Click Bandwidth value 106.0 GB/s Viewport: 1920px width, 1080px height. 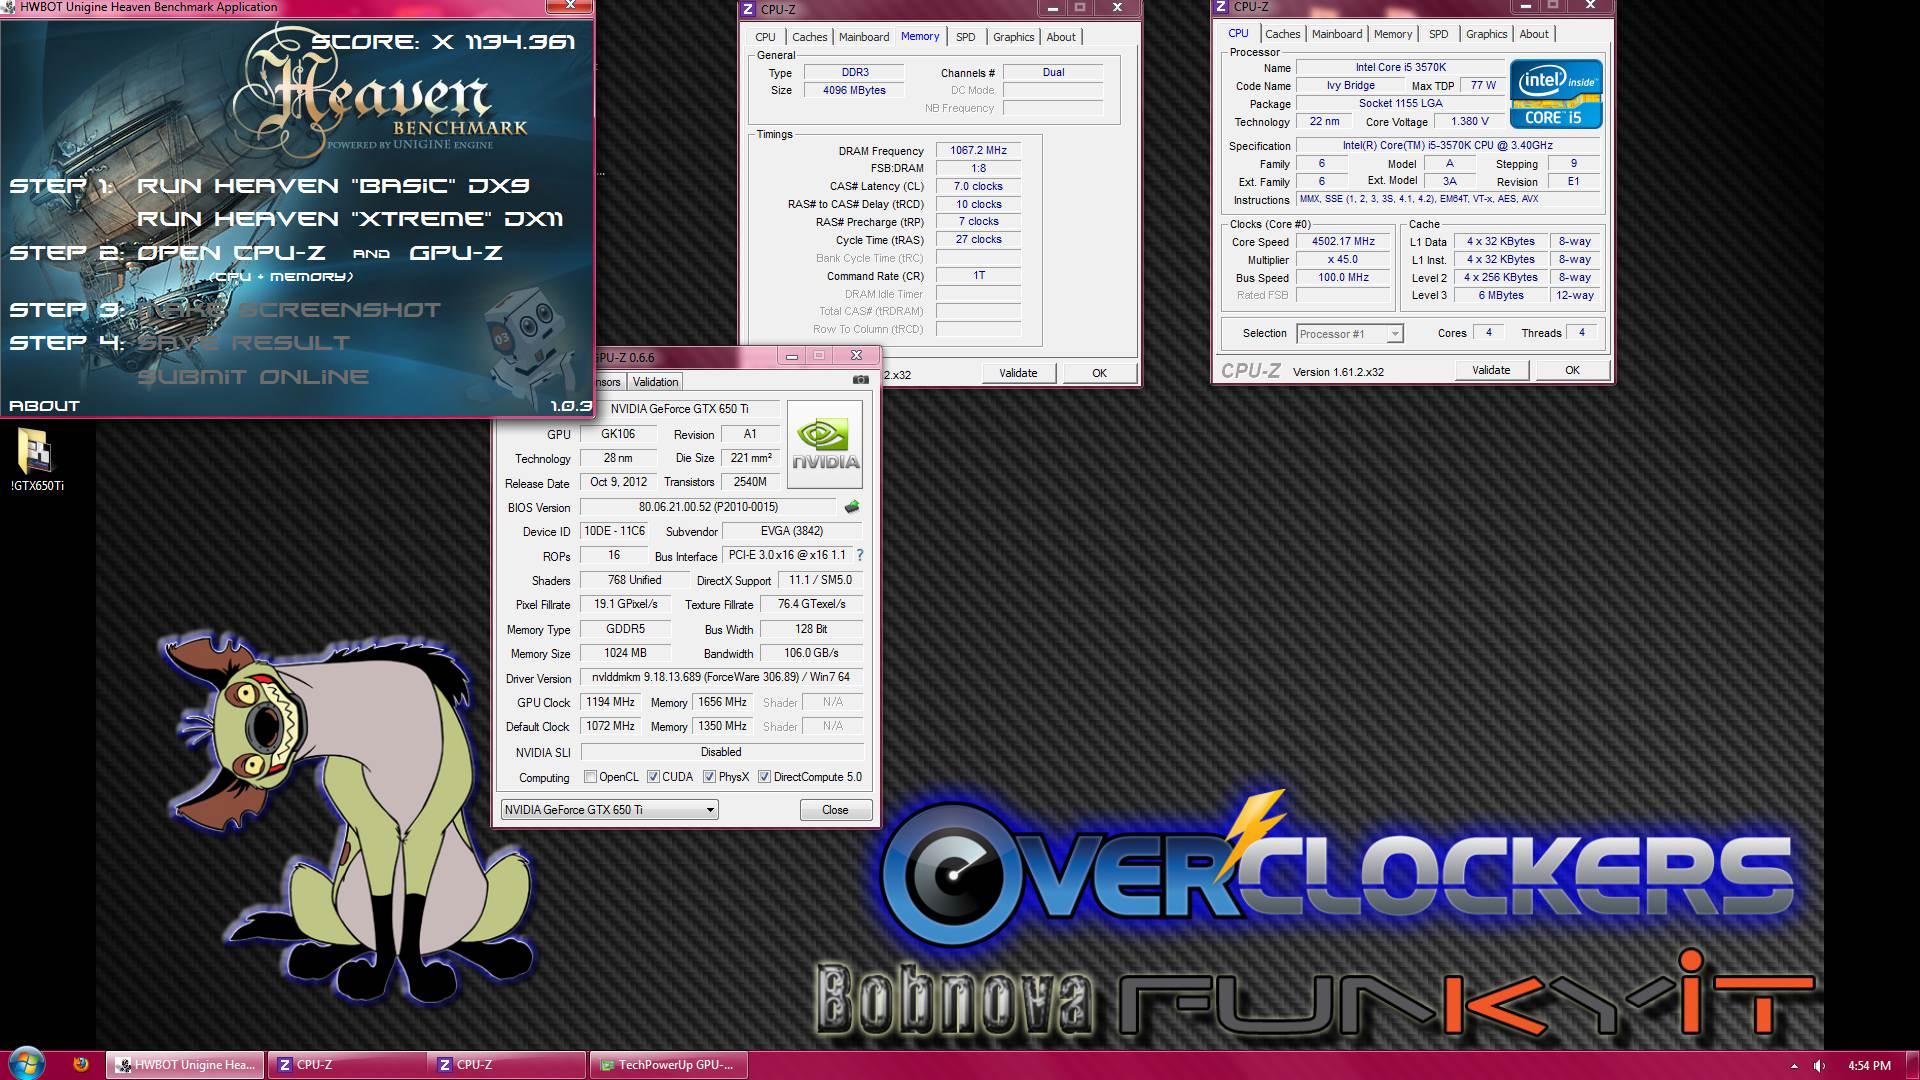(811, 653)
